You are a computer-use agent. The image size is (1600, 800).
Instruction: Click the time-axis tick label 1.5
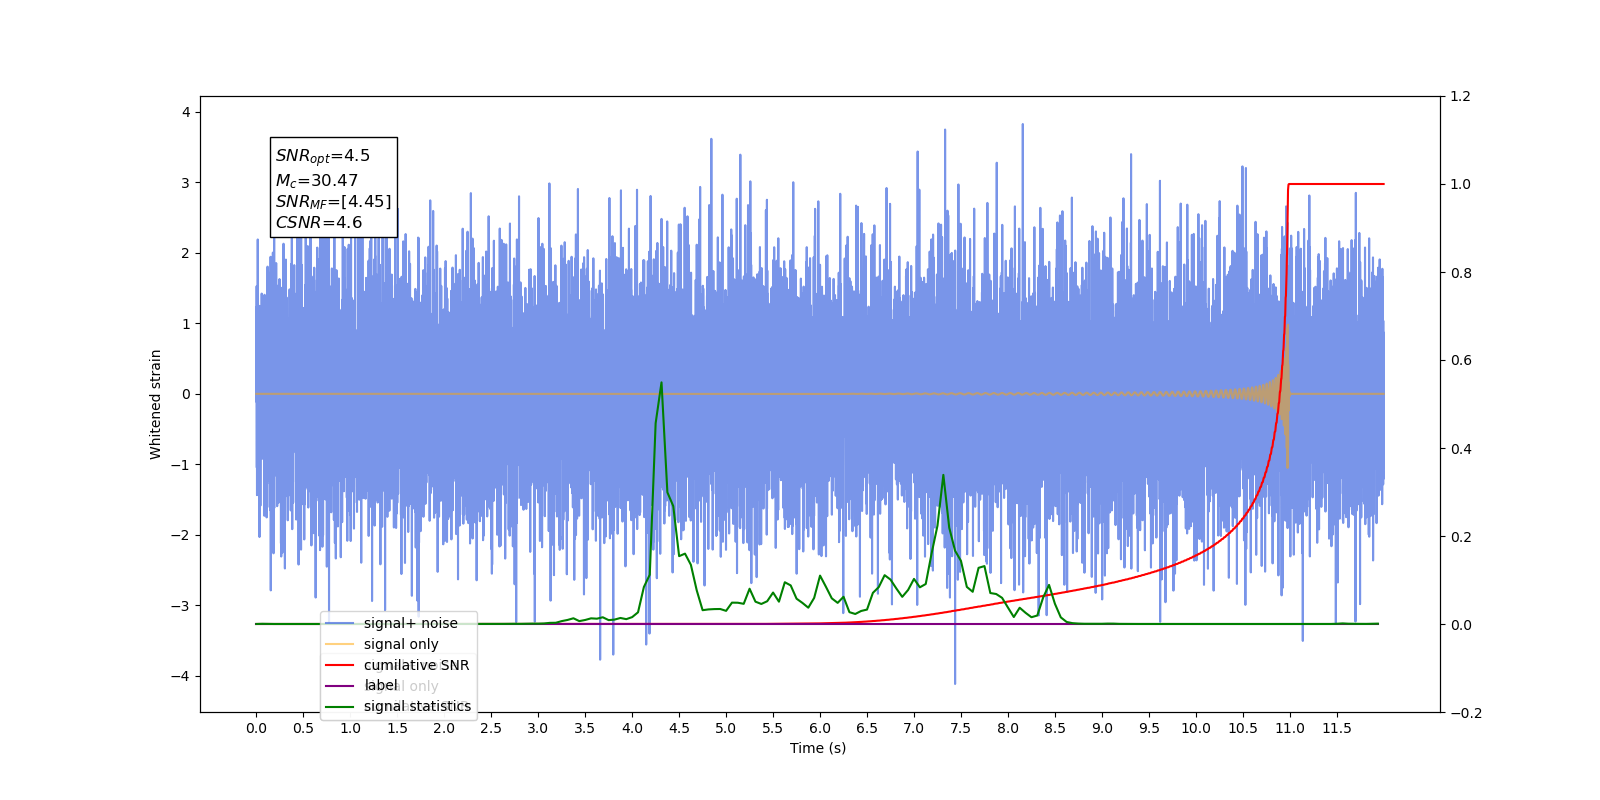point(397,728)
